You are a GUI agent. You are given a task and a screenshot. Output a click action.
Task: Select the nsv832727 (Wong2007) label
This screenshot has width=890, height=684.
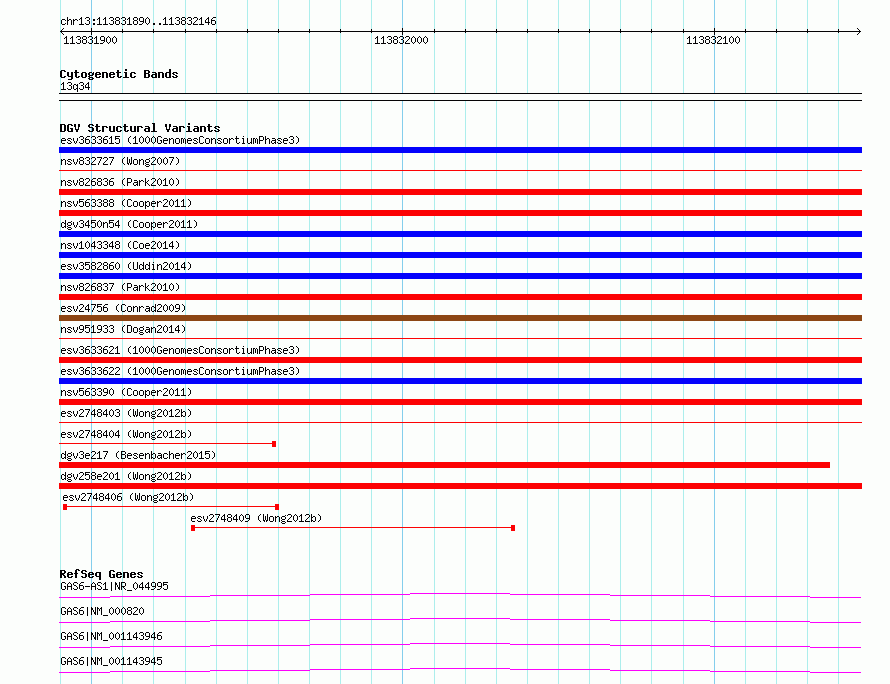click(x=120, y=161)
